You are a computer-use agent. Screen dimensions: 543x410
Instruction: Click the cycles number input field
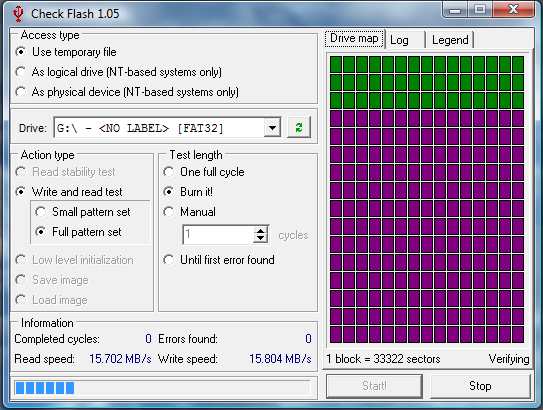(x=218, y=234)
